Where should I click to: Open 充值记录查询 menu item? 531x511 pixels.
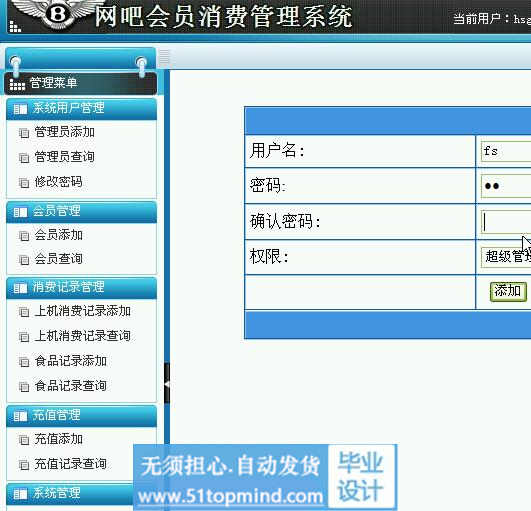pos(70,464)
